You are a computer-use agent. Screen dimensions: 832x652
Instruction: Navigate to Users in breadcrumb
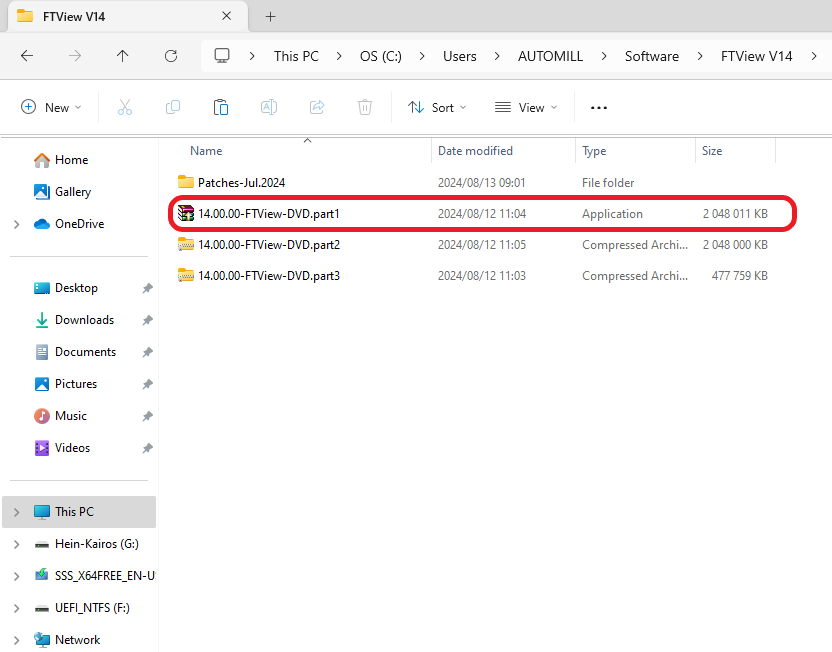point(460,56)
